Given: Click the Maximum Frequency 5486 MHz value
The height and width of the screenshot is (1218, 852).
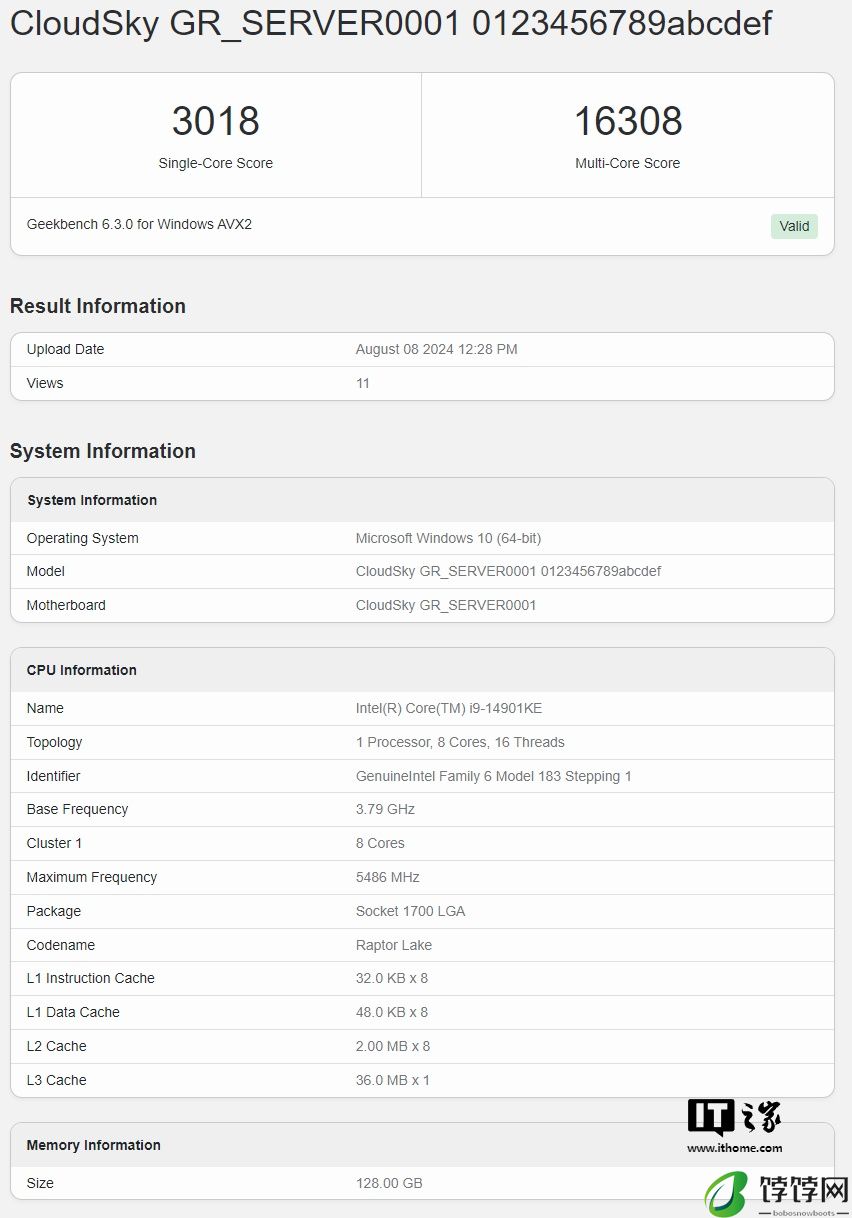Looking at the screenshot, I should 388,877.
